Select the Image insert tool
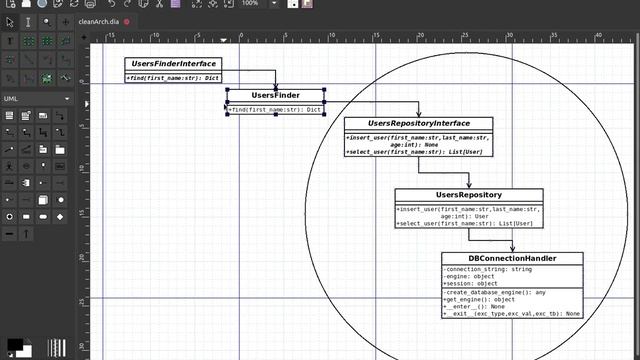 click(47, 78)
